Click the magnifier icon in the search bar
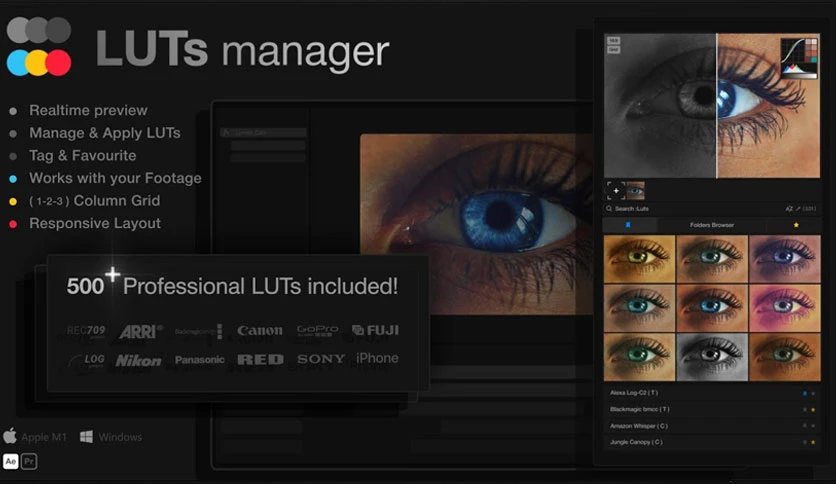The width and height of the screenshot is (836, 484). coord(609,208)
